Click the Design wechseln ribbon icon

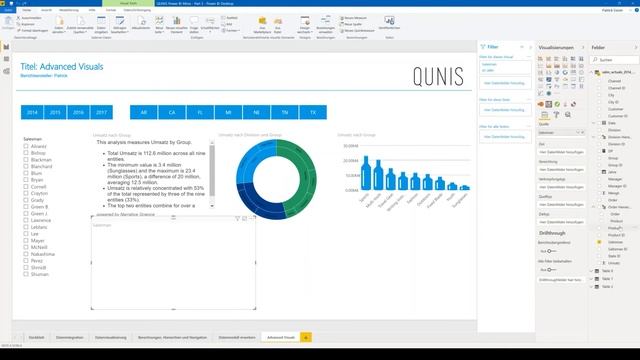(x=305, y=24)
